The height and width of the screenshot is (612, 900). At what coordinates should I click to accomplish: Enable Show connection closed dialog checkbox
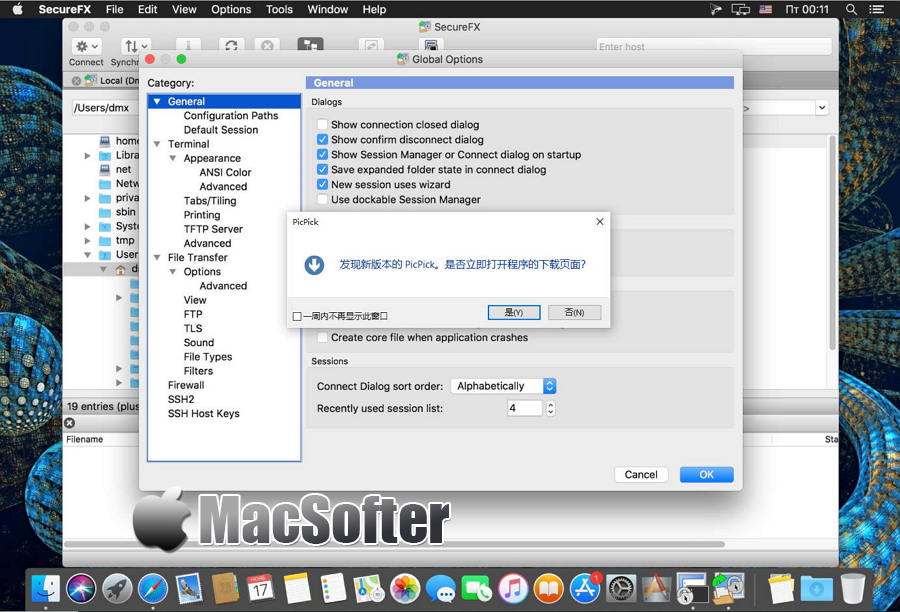click(323, 125)
